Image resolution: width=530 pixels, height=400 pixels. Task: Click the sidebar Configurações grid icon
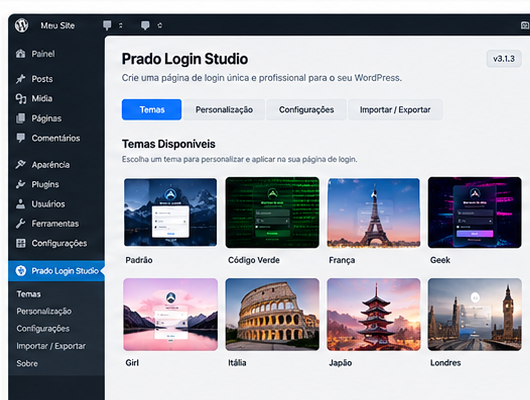point(20,243)
